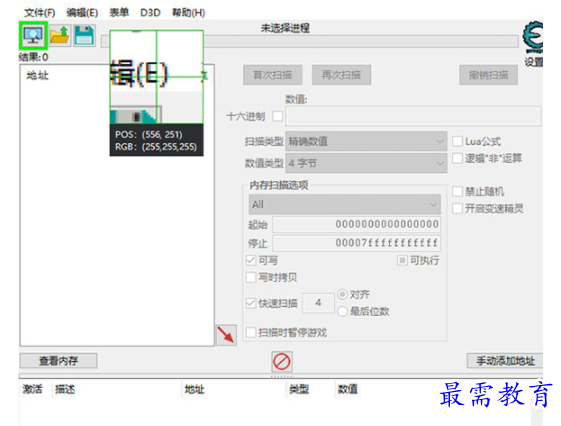Image resolution: width=561 pixels, height=426 pixels.
Task: Save the table with the floppy disk icon
Action: tap(84, 35)
